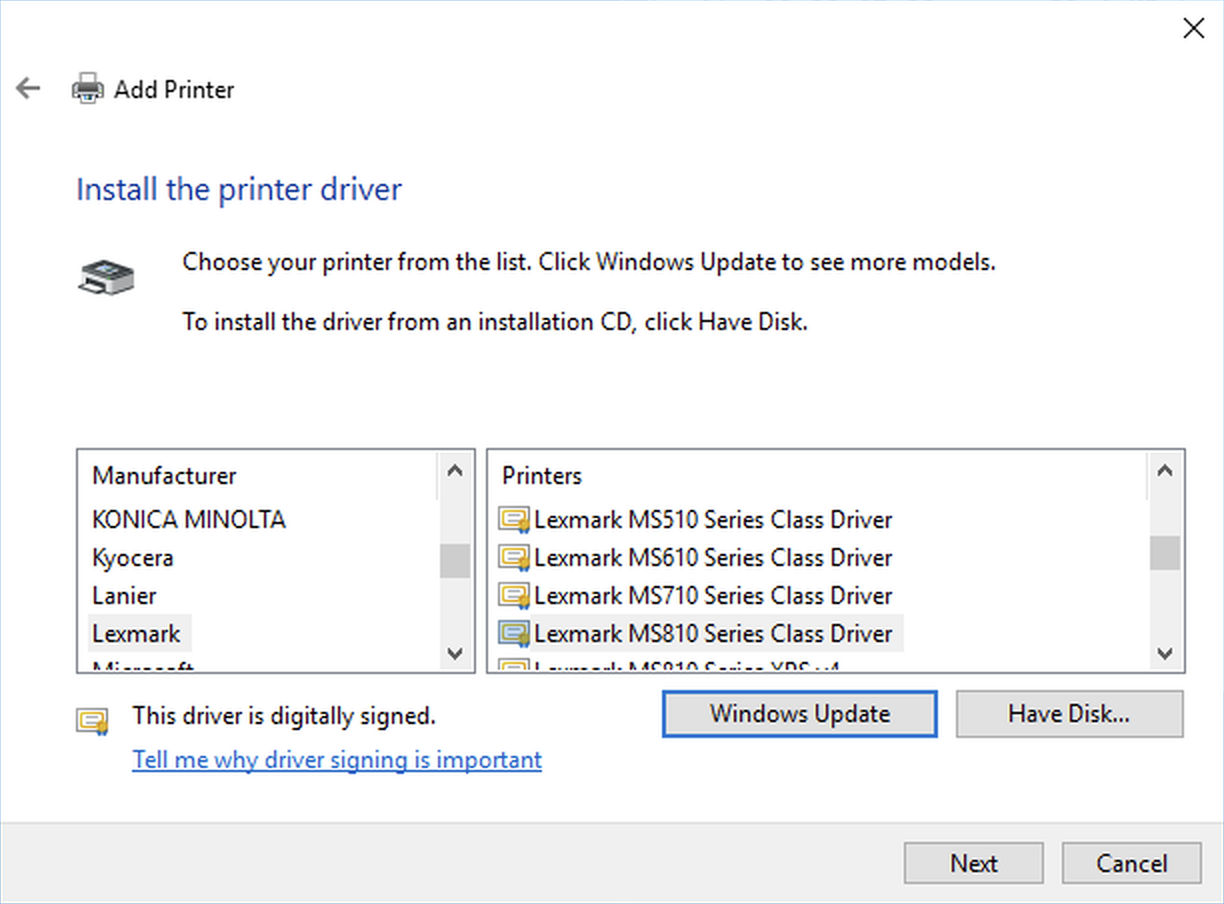Select Lexmark MS510 Series Class Driver

[713, 520]
